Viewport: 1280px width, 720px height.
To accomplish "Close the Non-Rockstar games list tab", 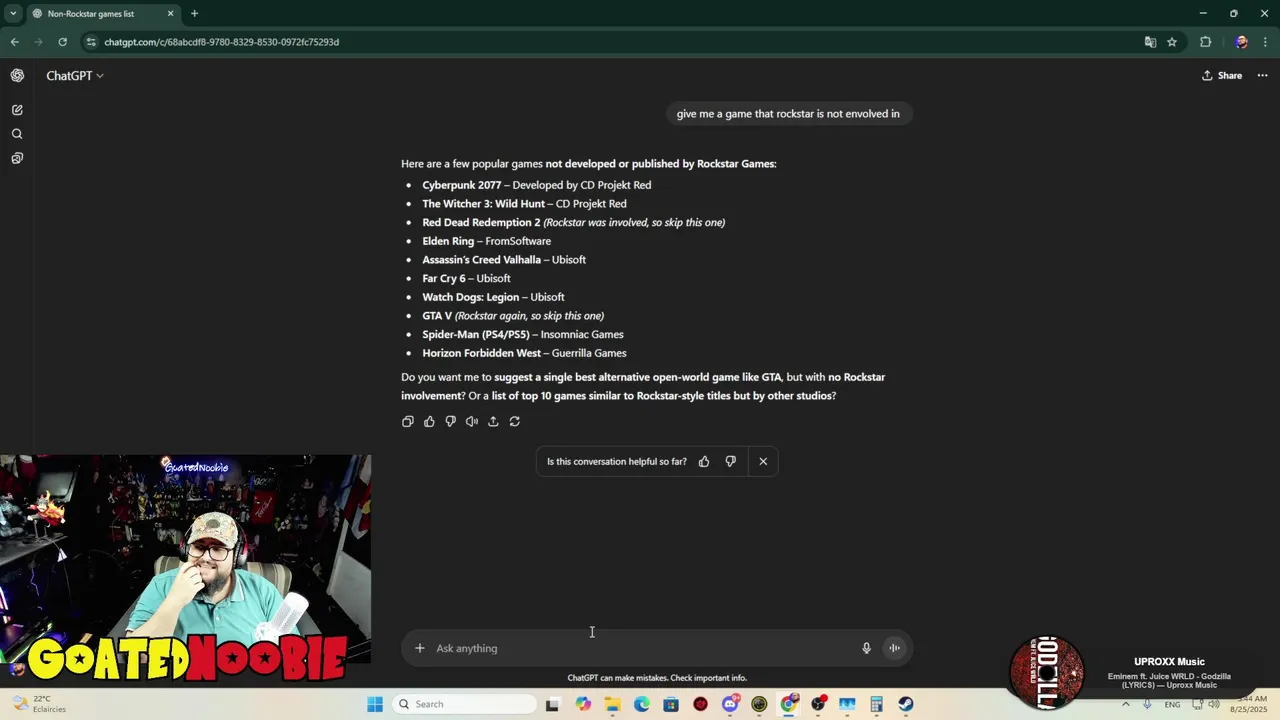I will [x=170, y=14].
